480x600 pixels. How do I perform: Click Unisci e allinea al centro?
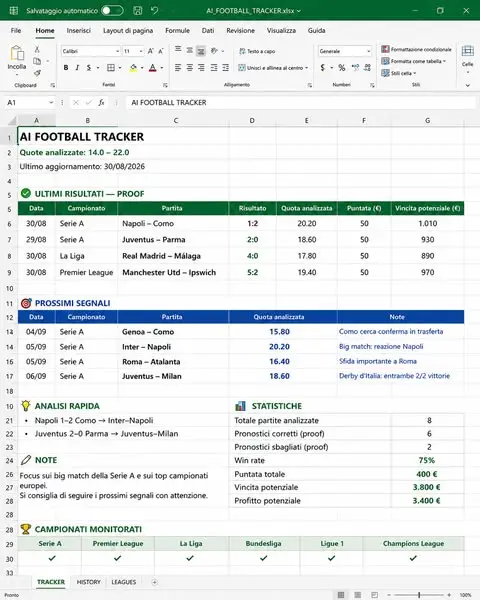pyautogui.click(x=271, y=68)
